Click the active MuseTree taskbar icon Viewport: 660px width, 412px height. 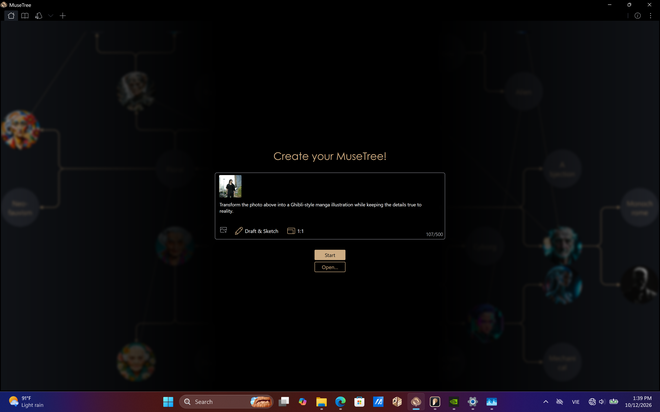click(416, 401)
